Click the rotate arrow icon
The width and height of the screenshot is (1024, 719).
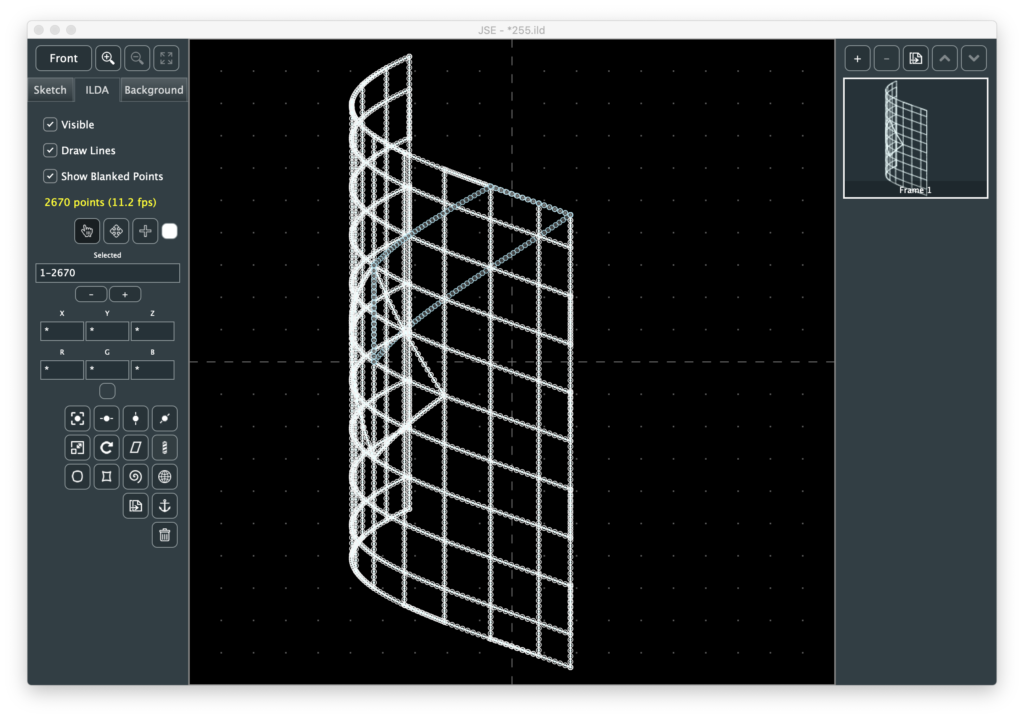point(106,447)
